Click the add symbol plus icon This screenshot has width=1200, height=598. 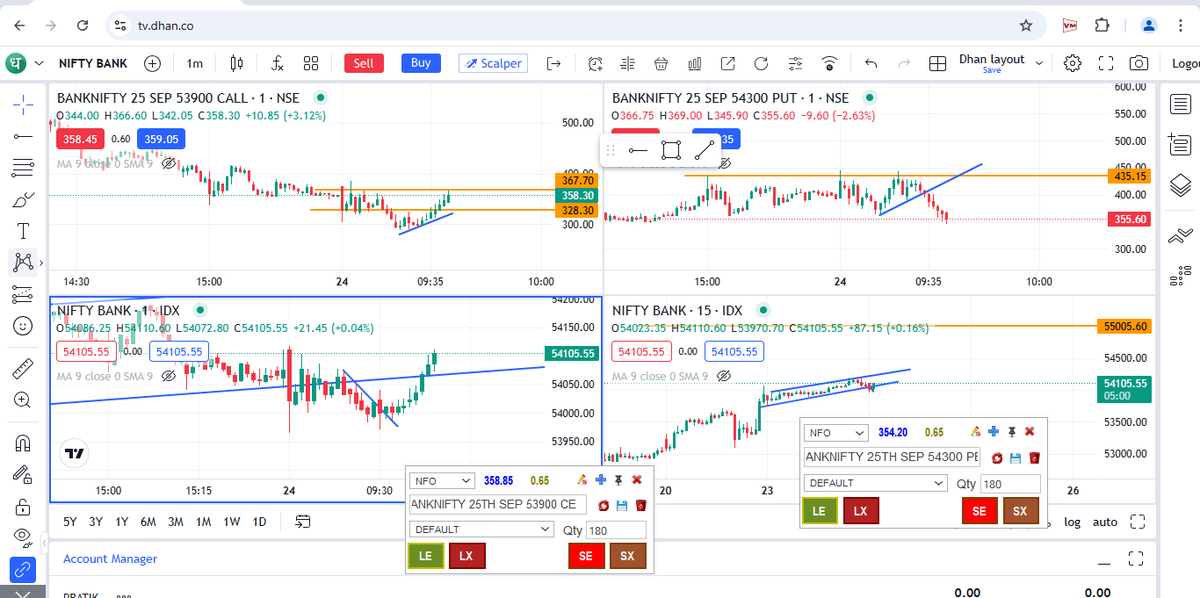[x=152, y=63]
